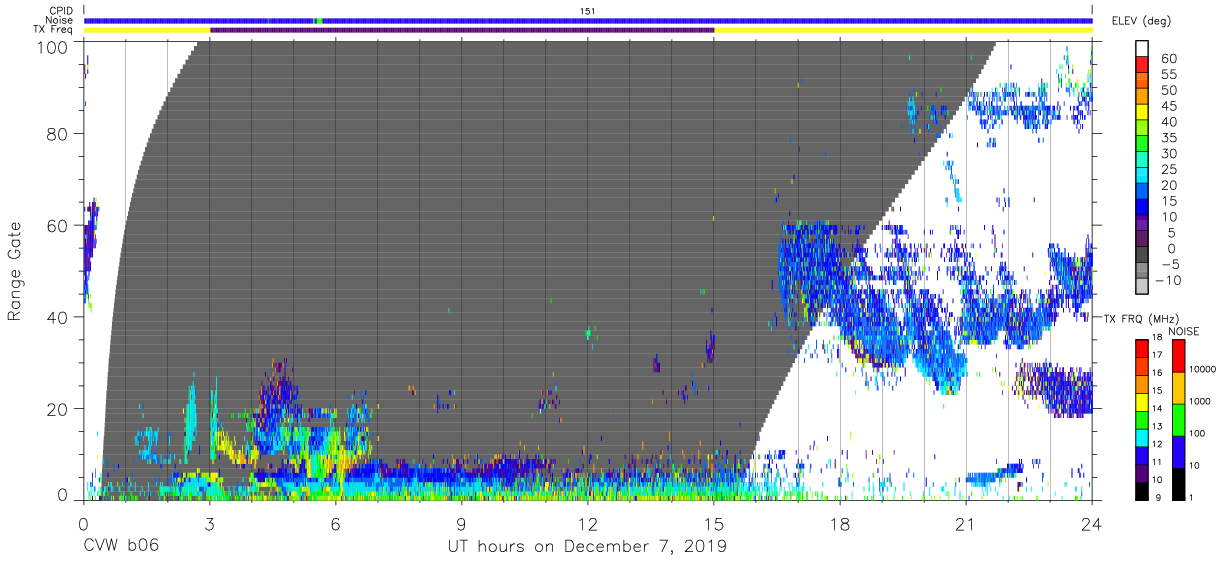Click the y-axis Range Gate label '40'
This screenshot has width=1228, height=567.
(x=59, y=317)
